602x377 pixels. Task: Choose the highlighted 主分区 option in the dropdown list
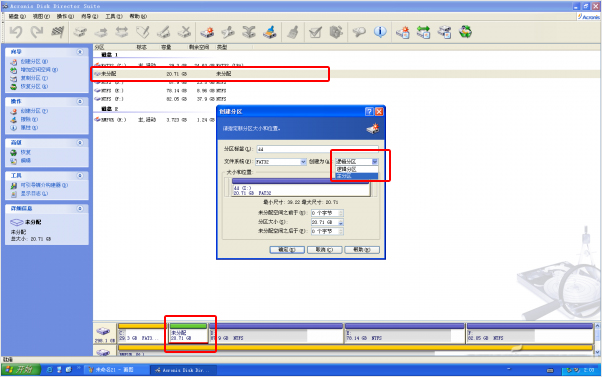click(x=357, y=176)
